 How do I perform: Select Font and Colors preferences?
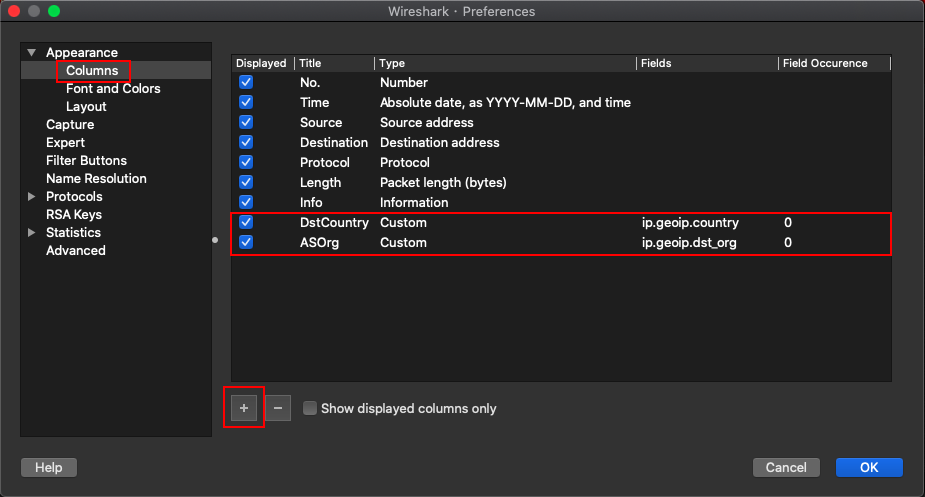pos(113,89)
